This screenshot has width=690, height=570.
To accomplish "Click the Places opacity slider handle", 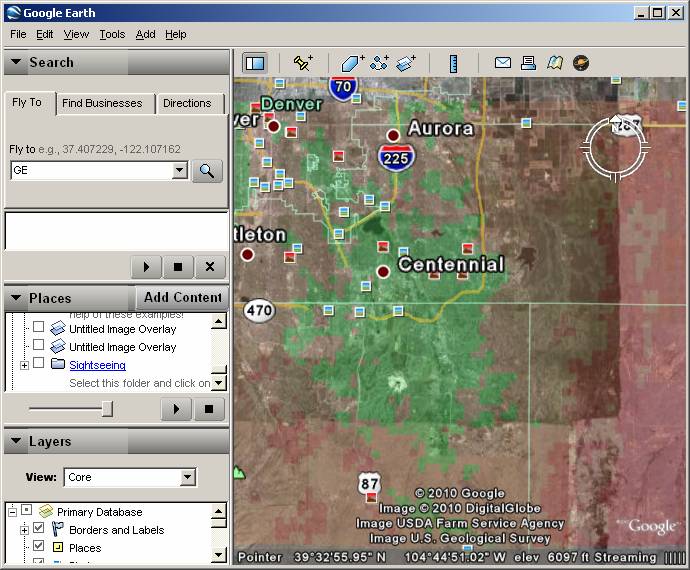I will pos(107,408).
